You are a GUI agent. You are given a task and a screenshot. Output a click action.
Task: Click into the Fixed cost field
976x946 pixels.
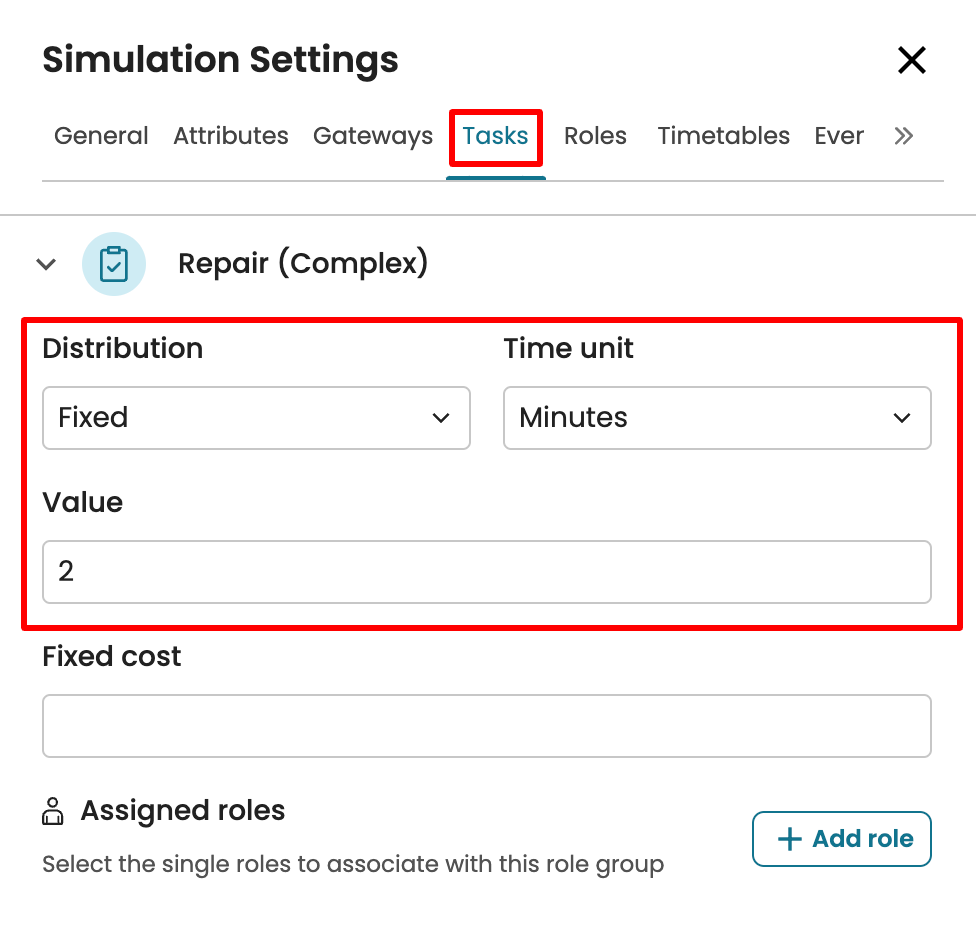pyautogui.click(x=487, y=726)
